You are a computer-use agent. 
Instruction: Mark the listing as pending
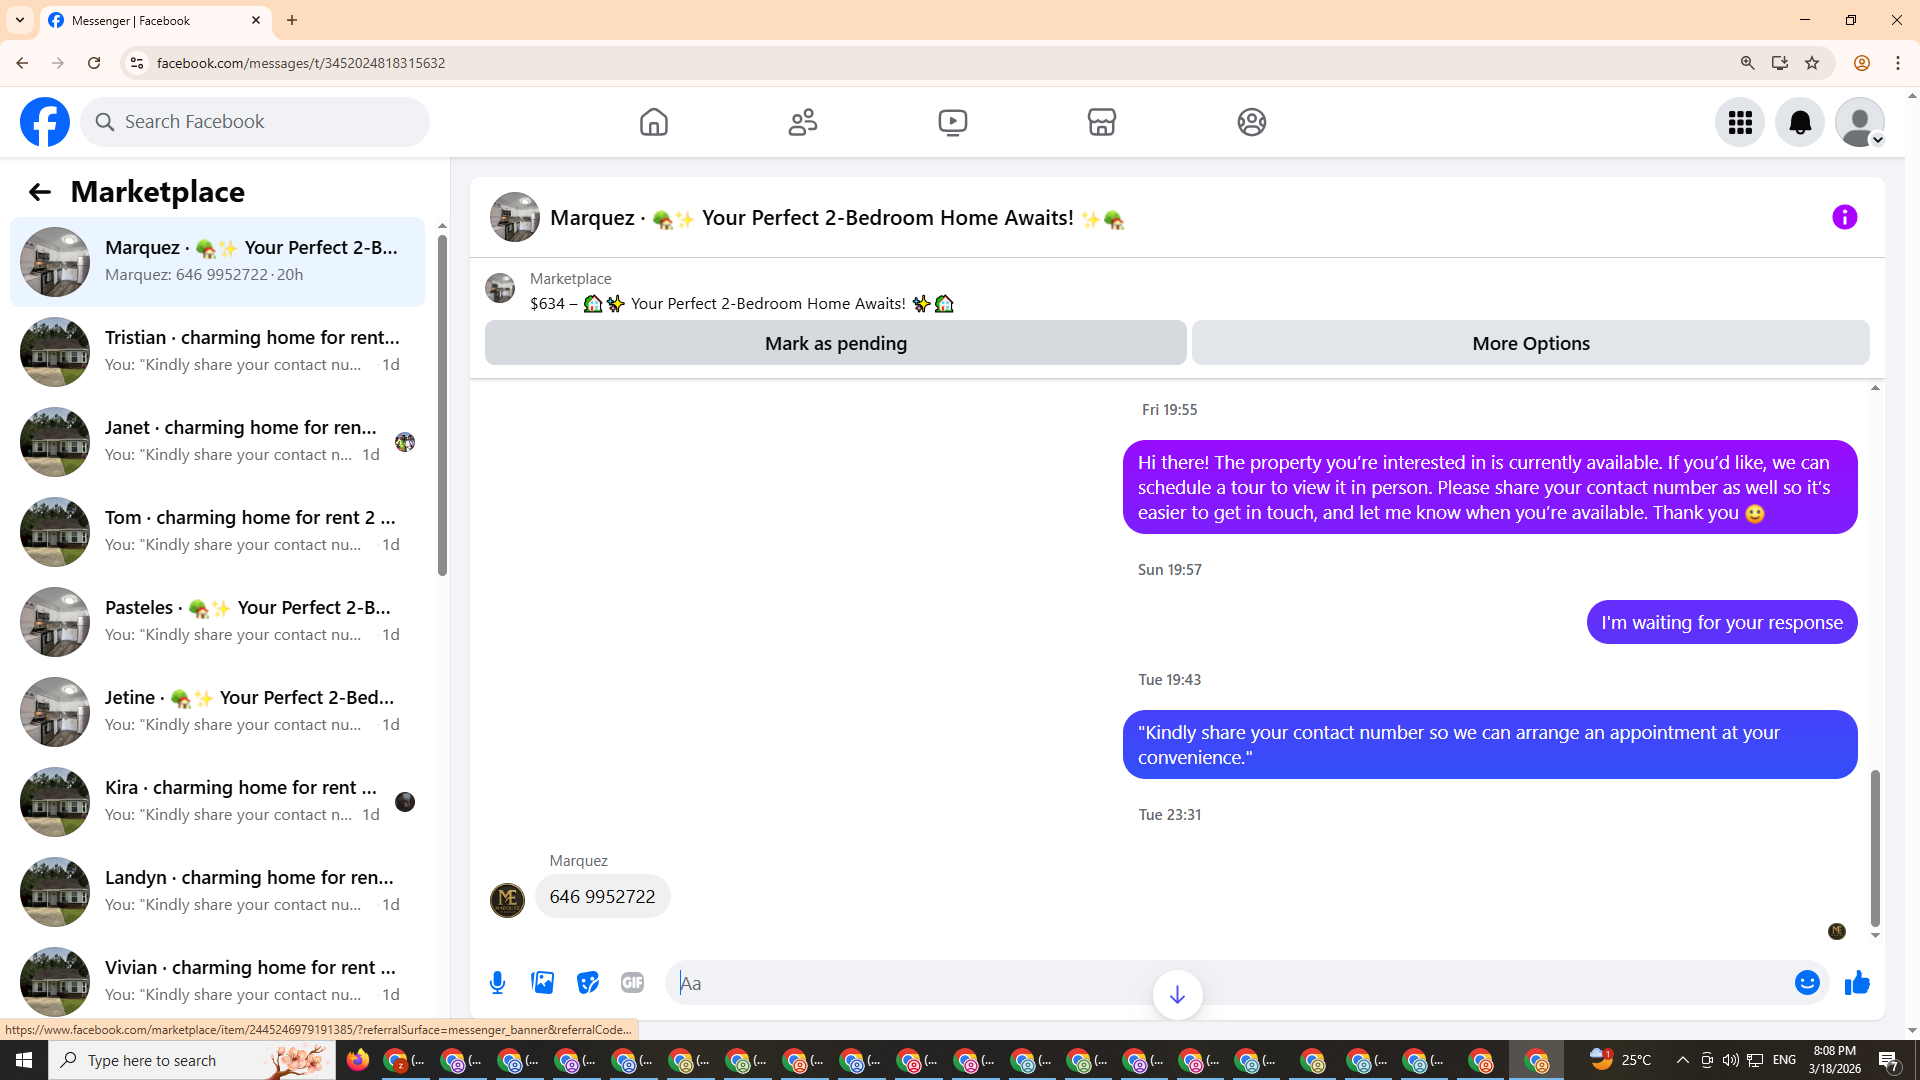(835, 343)
